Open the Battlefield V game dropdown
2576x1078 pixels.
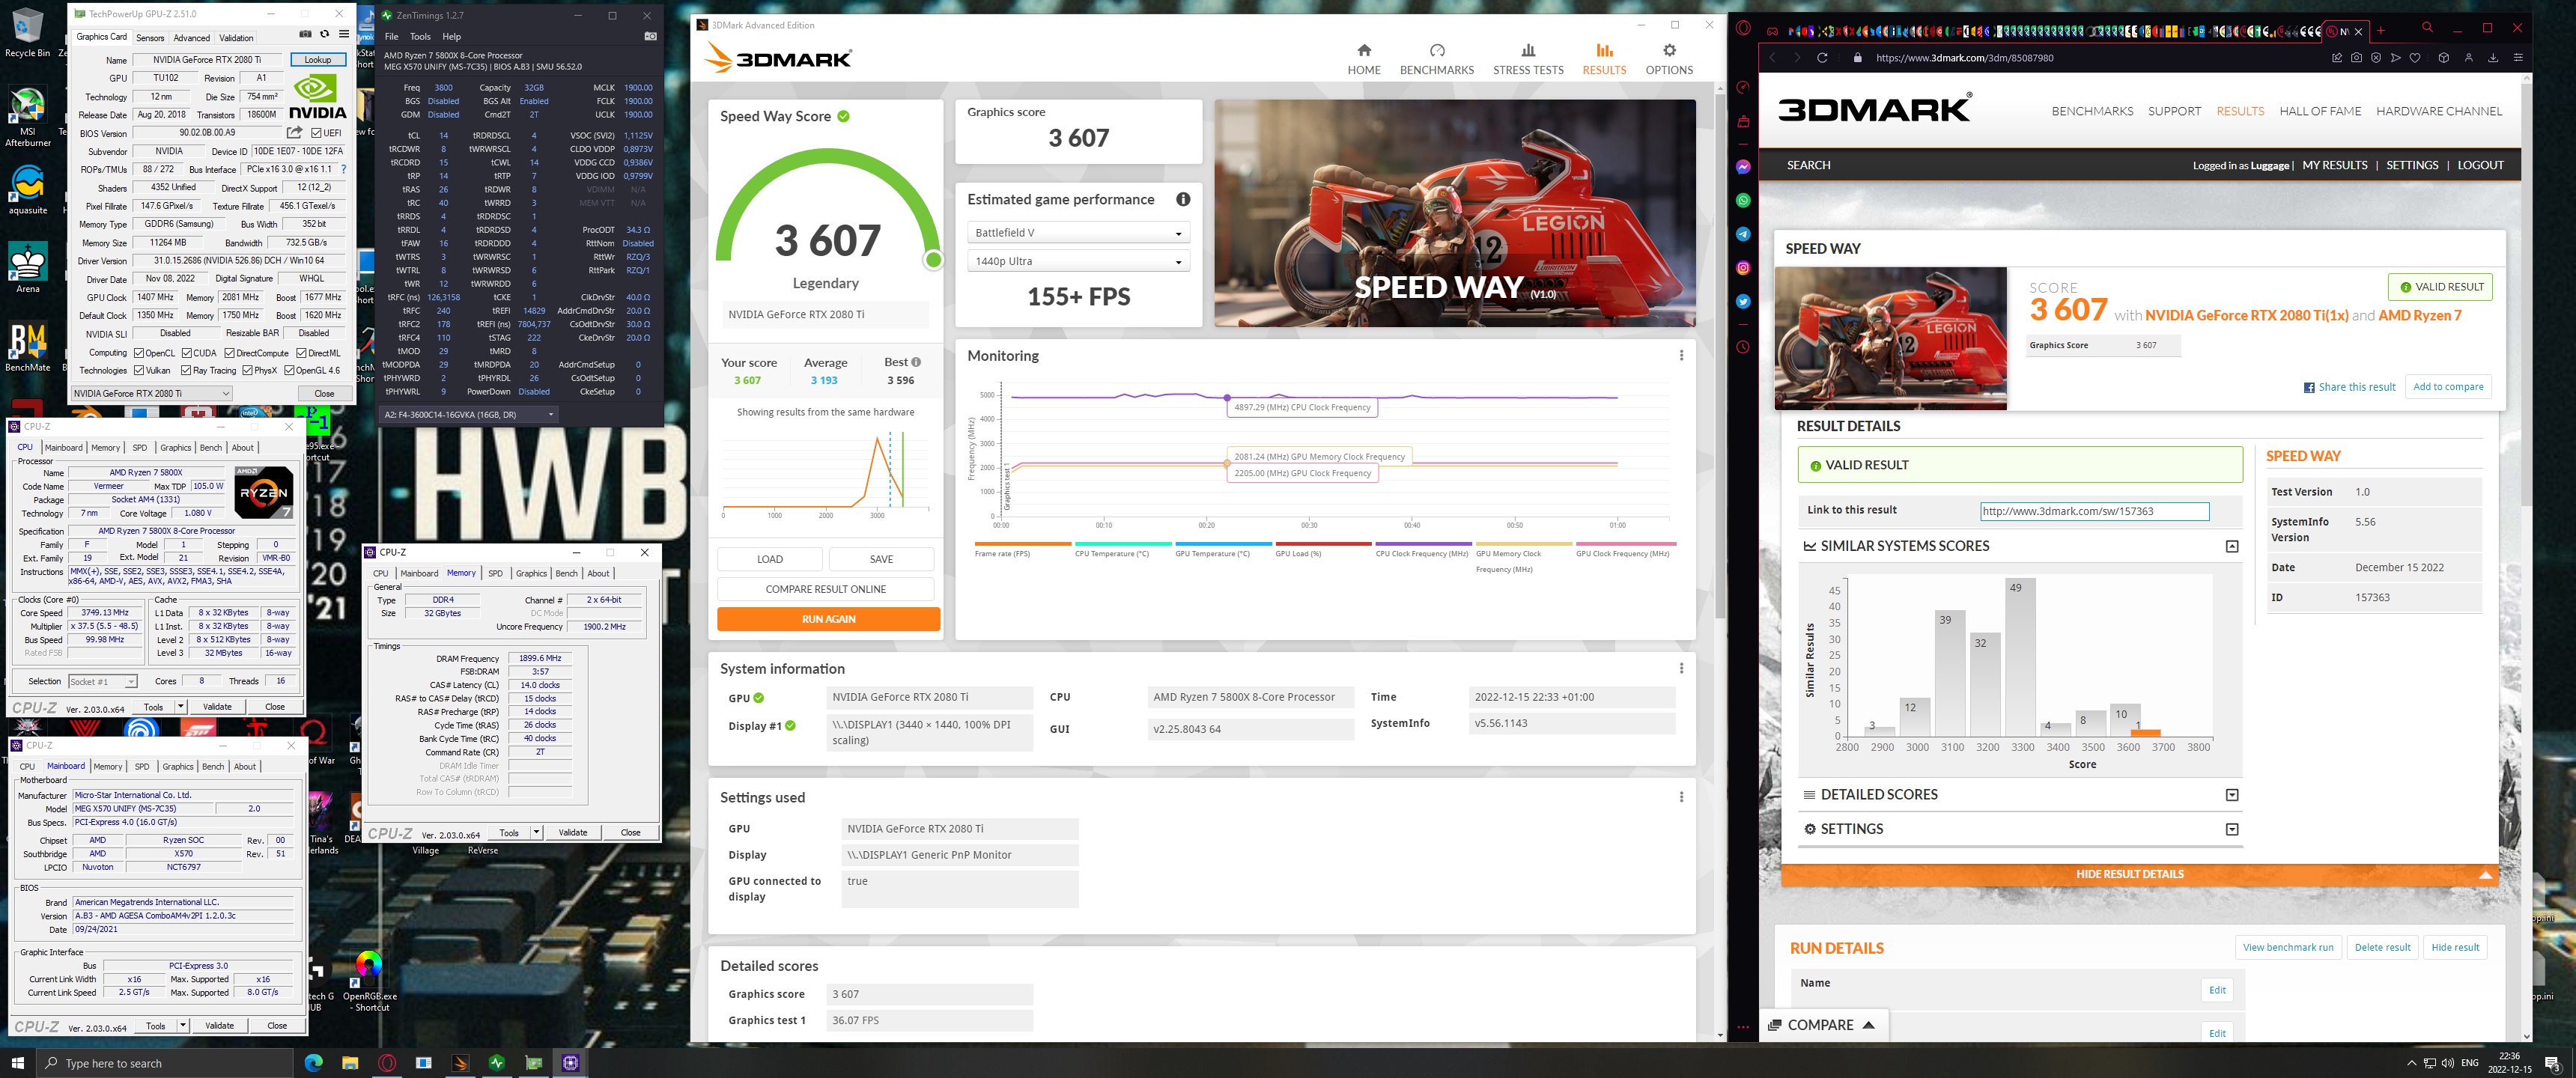[x=1078, y=233]
